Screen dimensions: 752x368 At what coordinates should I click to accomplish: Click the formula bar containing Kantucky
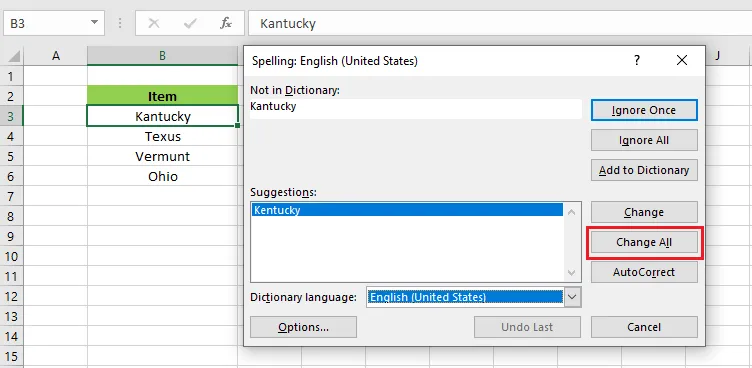pyautogui.click(x=500, y=23)
